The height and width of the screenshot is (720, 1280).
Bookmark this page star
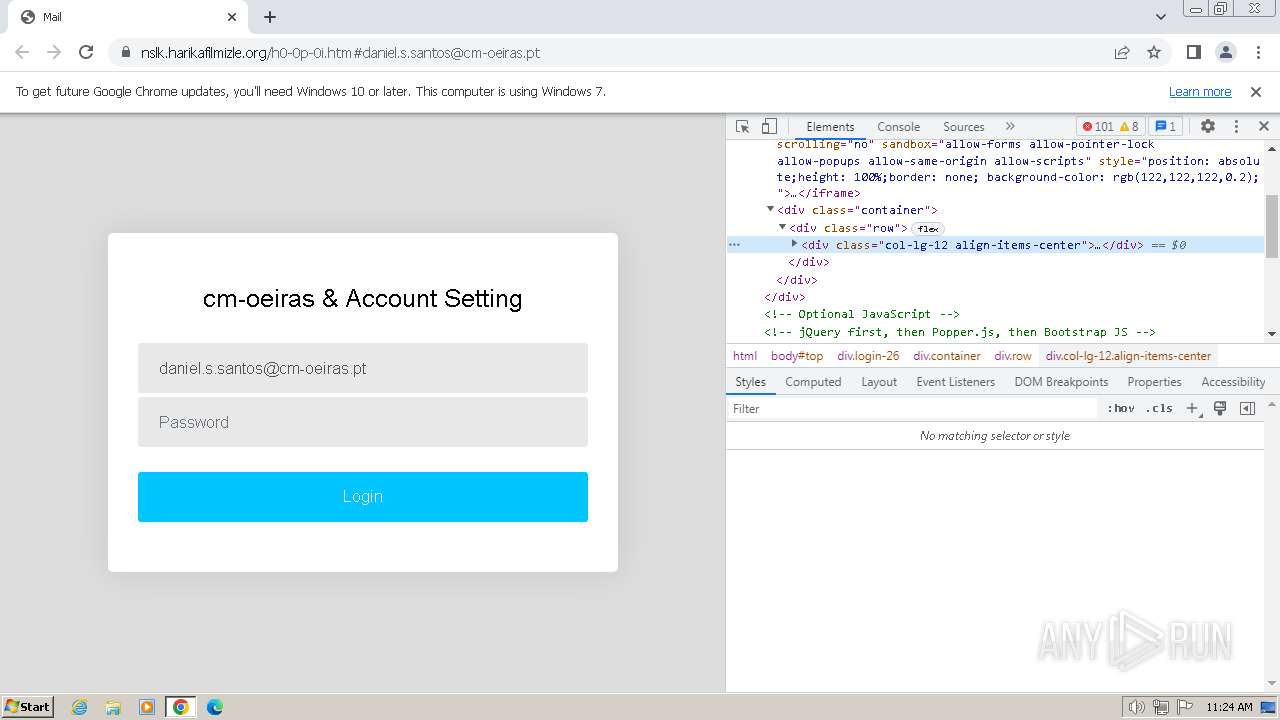point(1154,53)
